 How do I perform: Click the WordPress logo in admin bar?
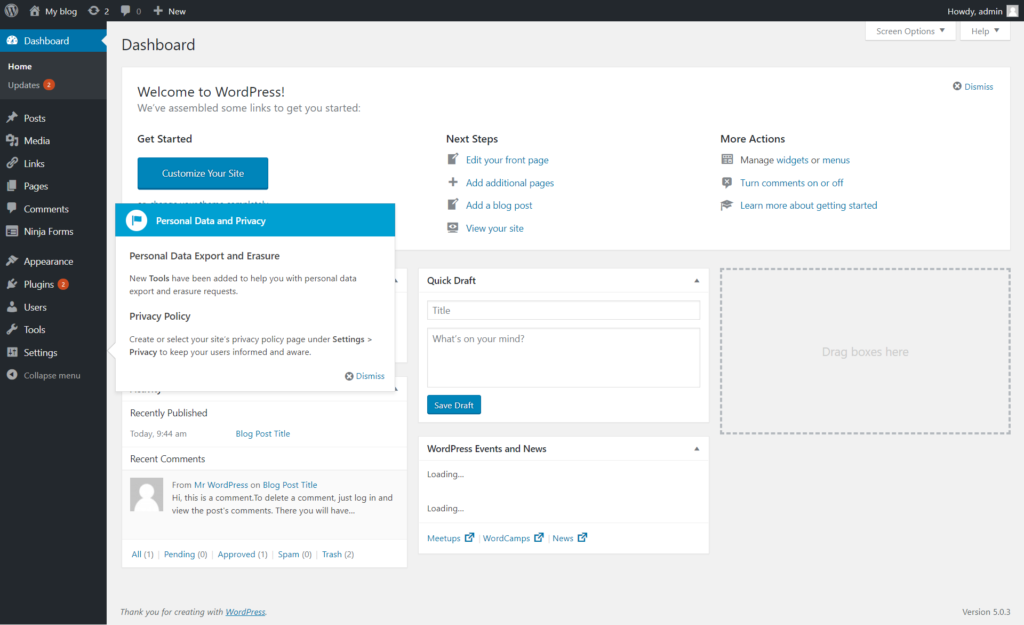click(x=12, y=10)
